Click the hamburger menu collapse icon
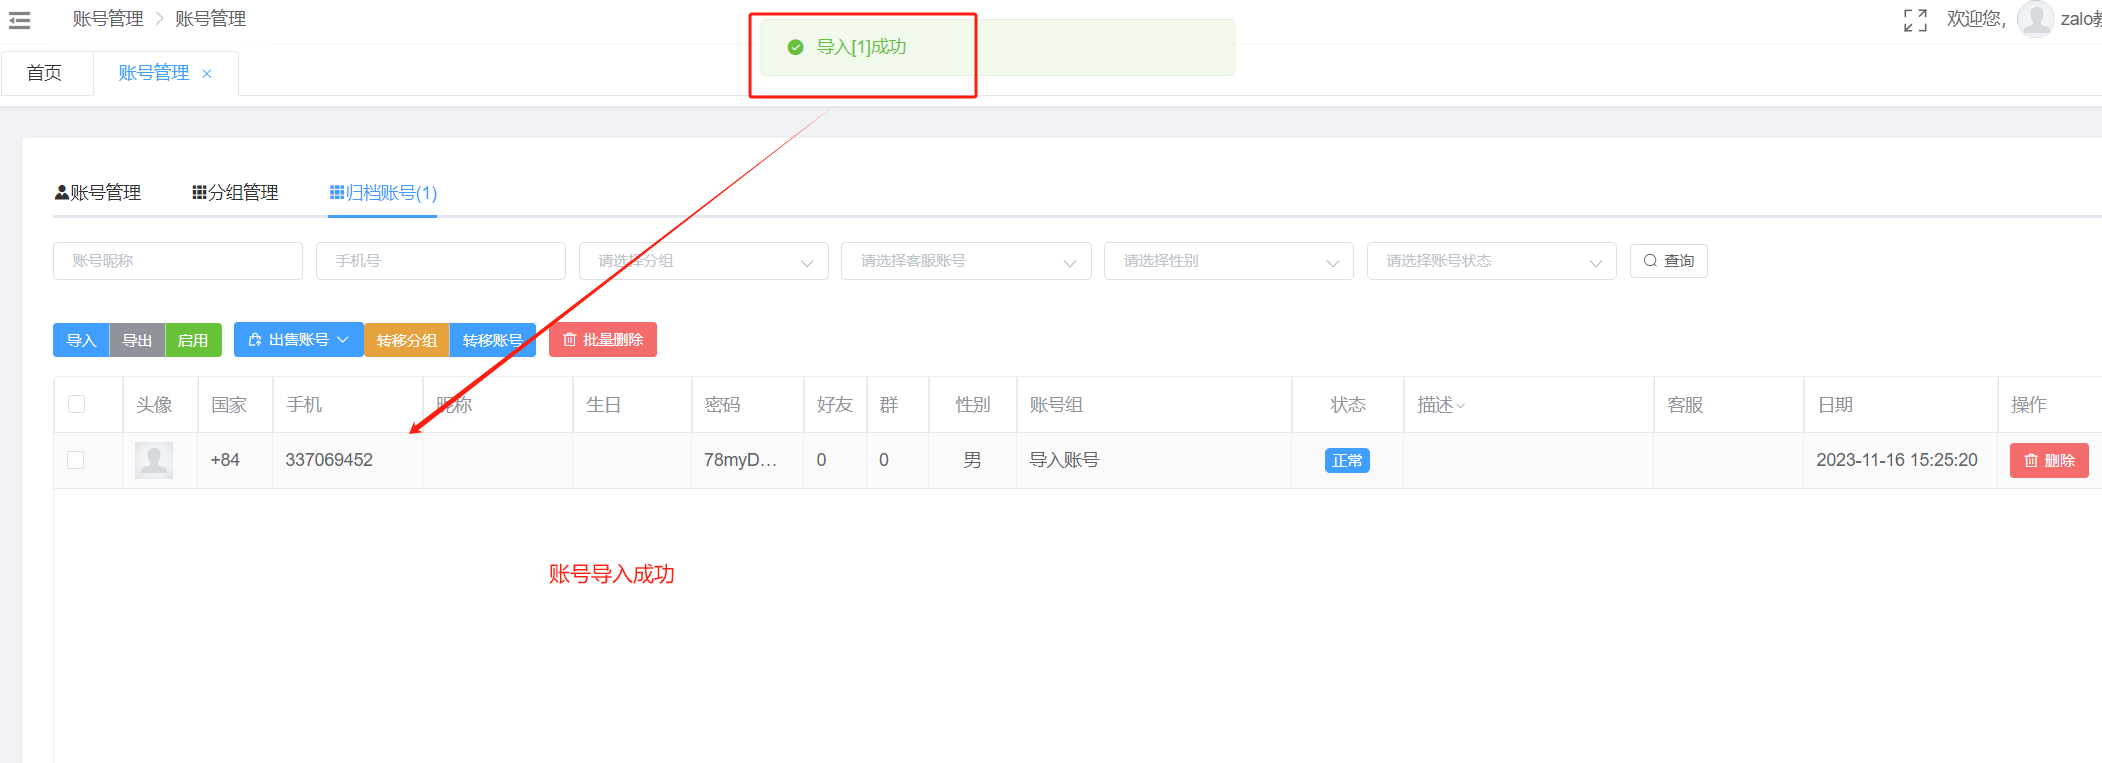This screenshot has height=763, width=2102. pyautogui.click(x=19, y=20)
